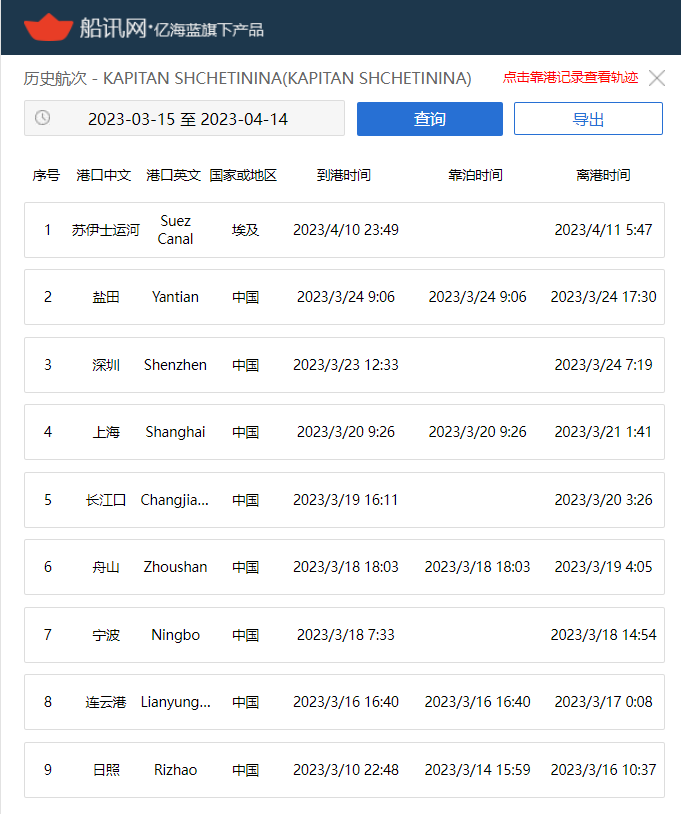Click the 到港时间 column header
The height and width of the screenshot is (814, 681).
click(344, 175)
